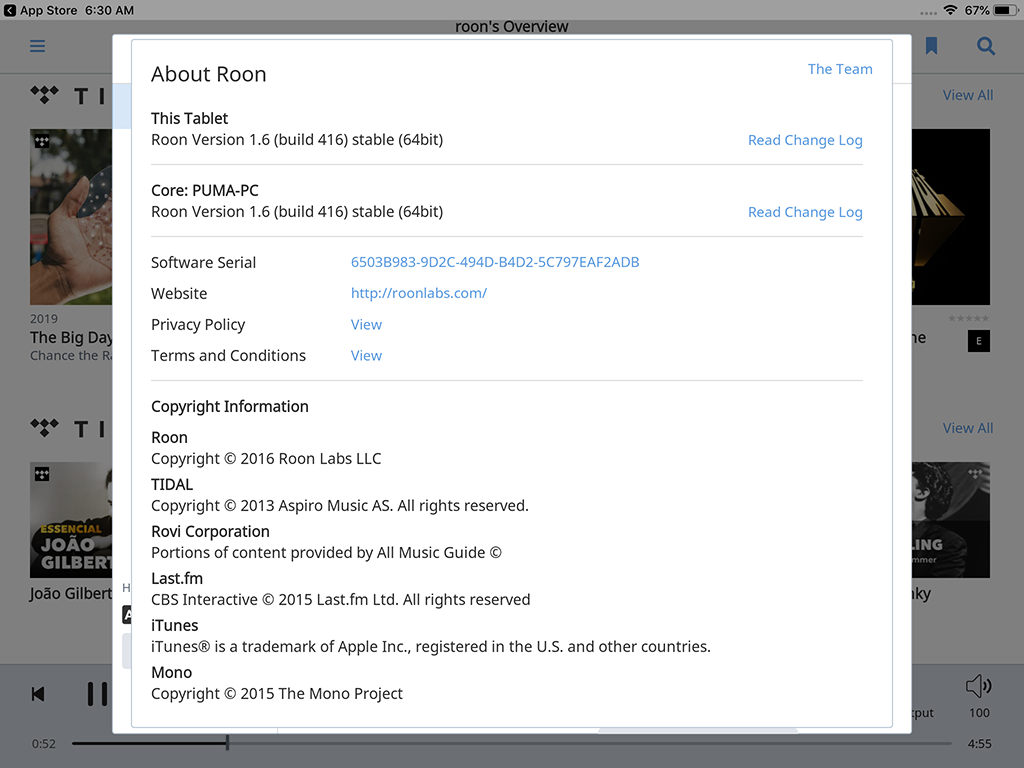Click the total time 4:55
The width and height of the screenshot is (1024, 768).
click(x=980, y=744)
